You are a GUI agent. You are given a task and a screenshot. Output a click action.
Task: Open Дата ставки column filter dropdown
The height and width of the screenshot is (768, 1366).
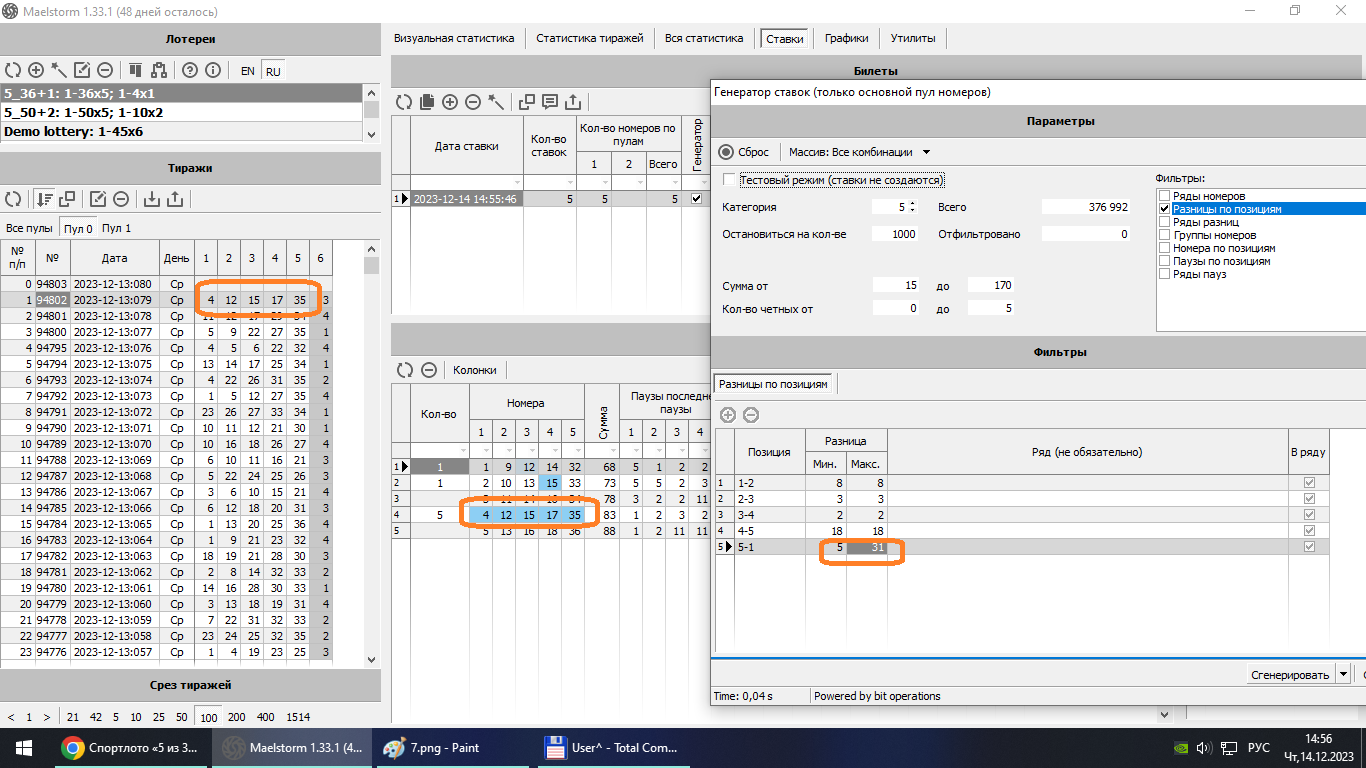click(517, 182)
